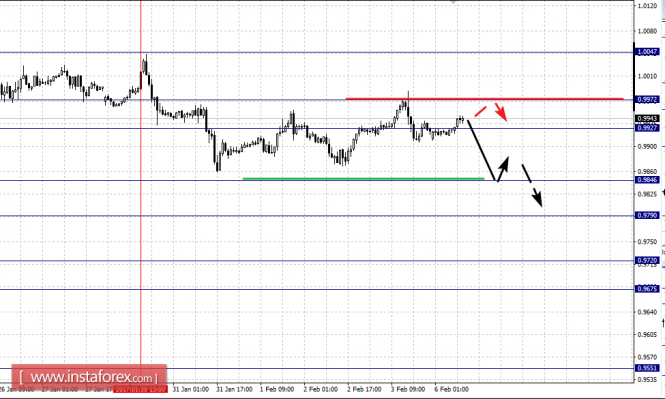Select the 0.9790 target price label
The image size is (665, 399).
tap(647, 215)
